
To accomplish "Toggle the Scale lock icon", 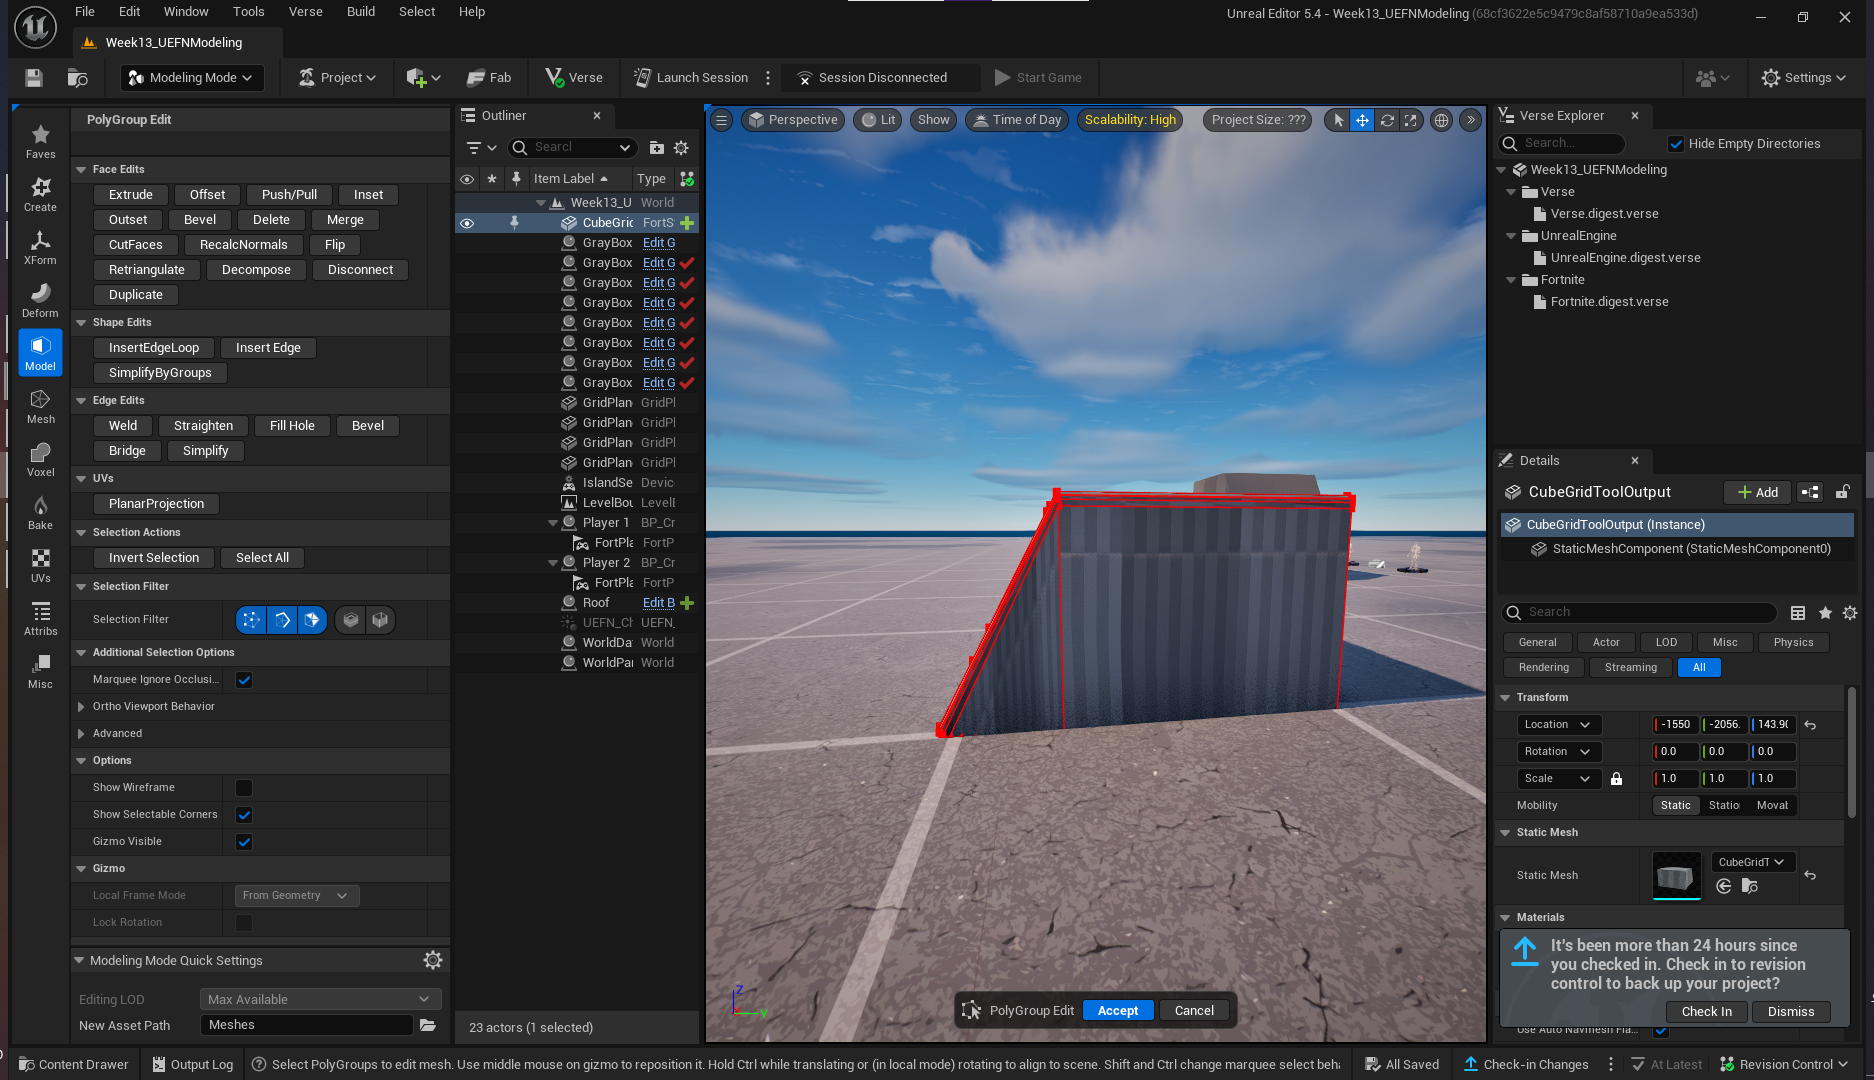I will pyautogui.click(x=1616, y=779).
